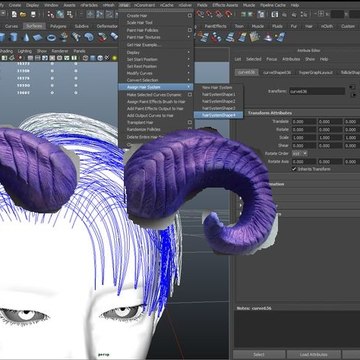Click the New Scene icon in toolbar
The height and width of the screenshot is (360, 360).
click(14, 14)
